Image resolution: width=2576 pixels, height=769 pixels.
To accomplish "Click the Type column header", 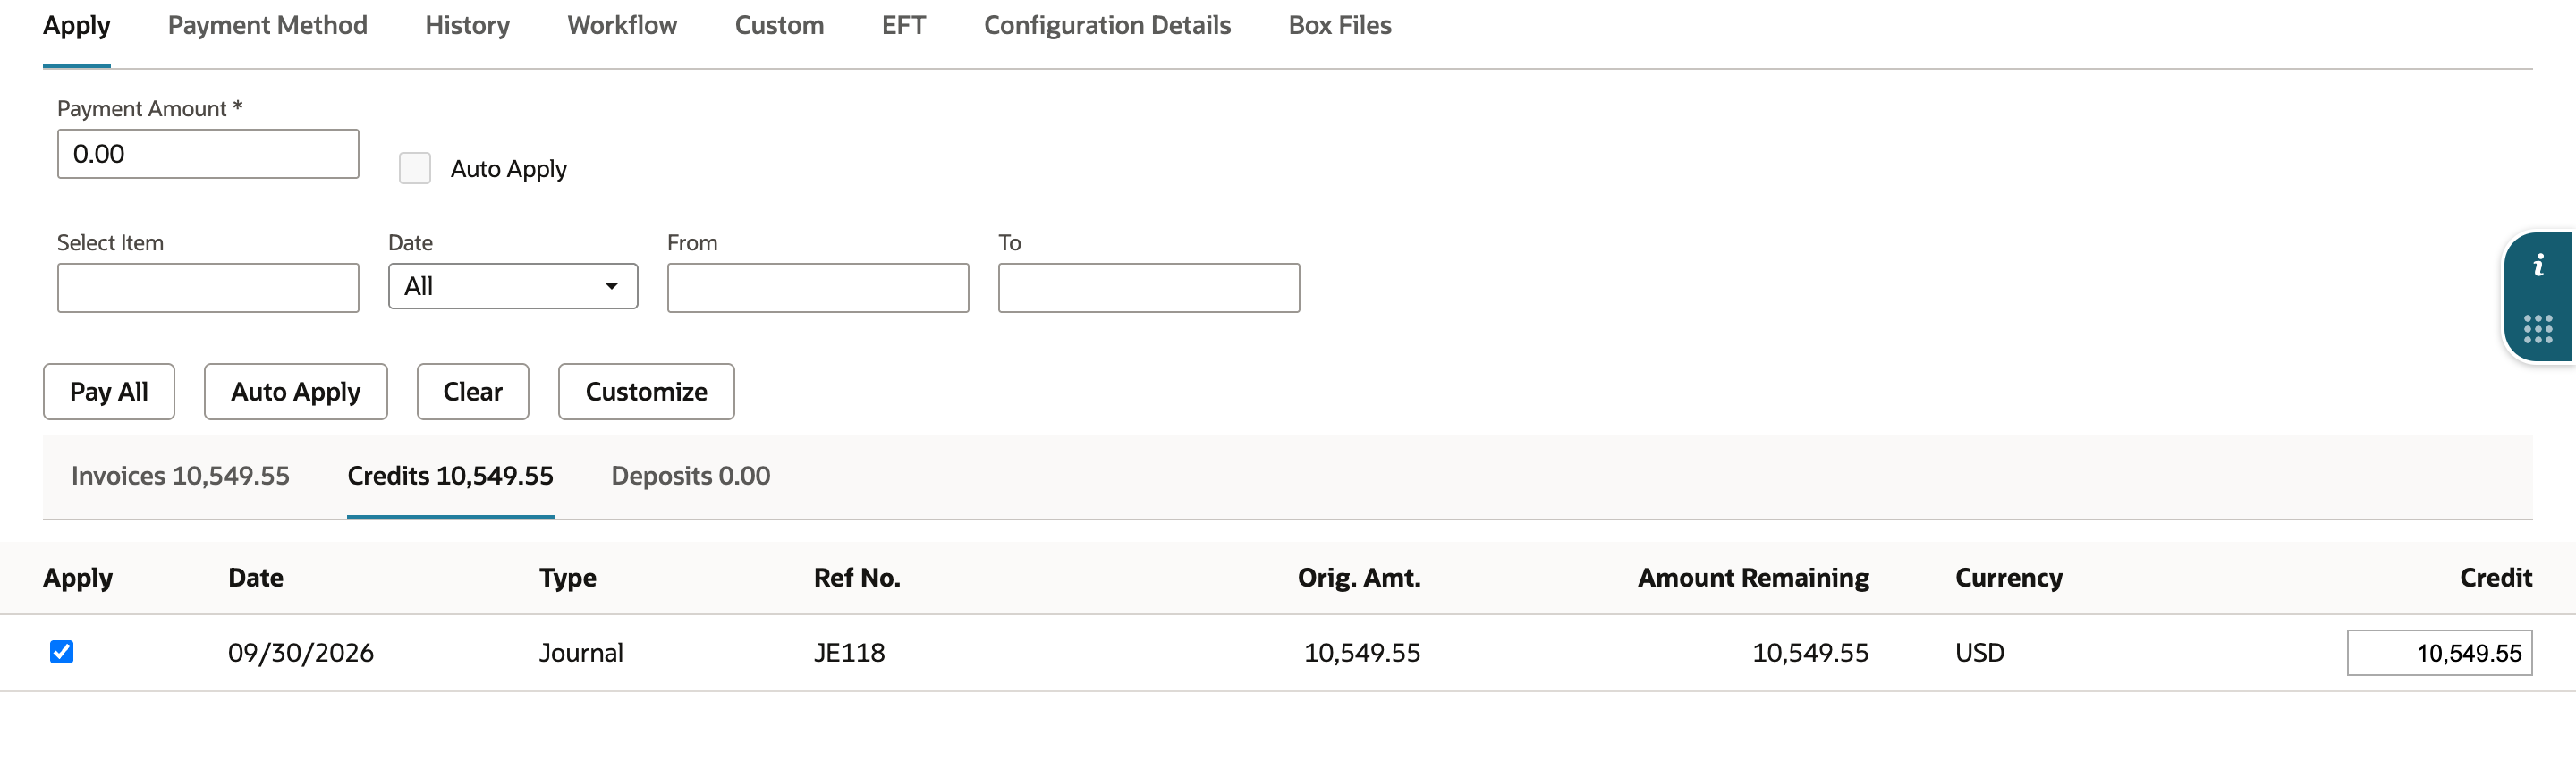I will tap(567, 578).
